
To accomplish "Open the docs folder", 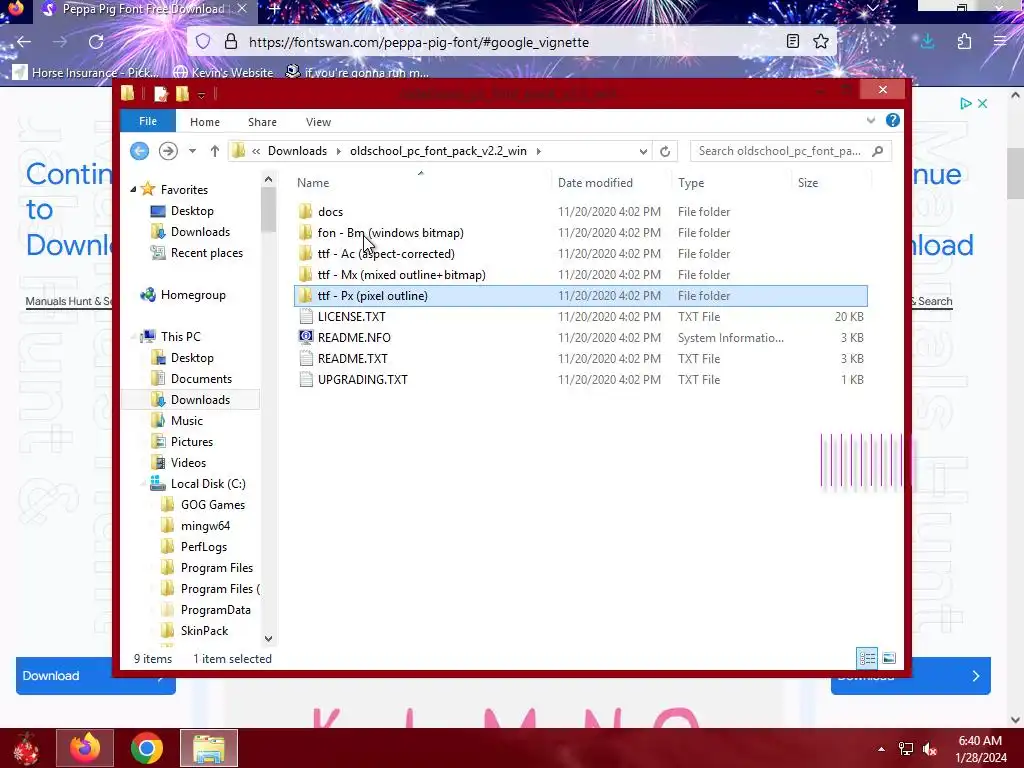I will (x=330, y=212).
